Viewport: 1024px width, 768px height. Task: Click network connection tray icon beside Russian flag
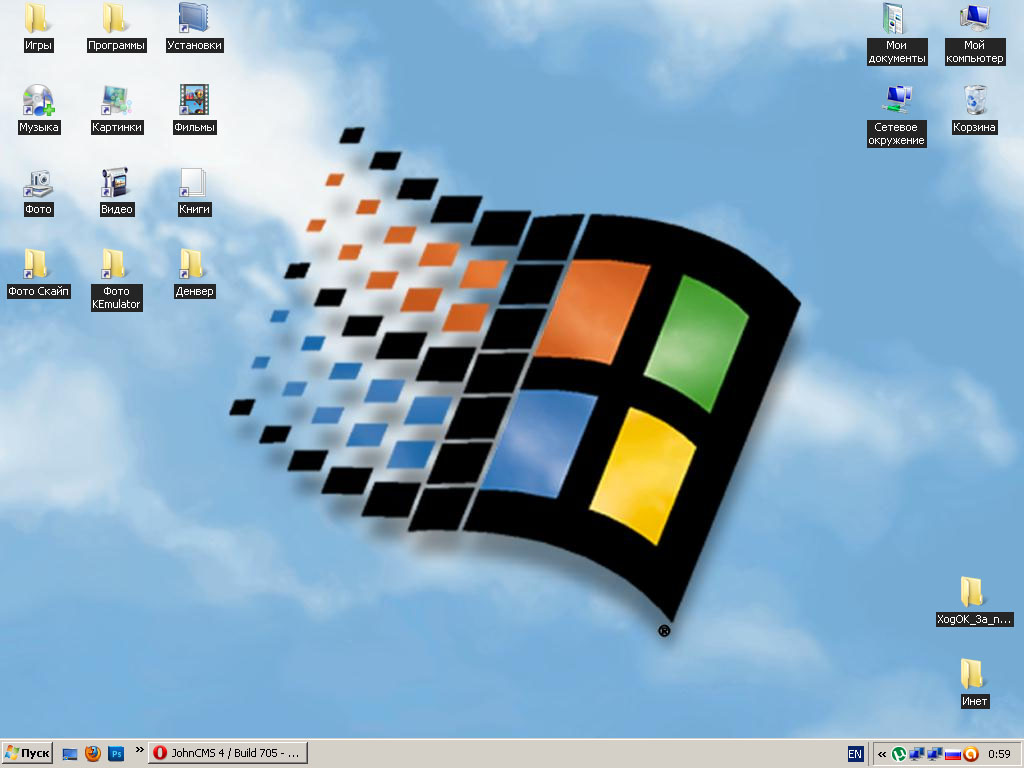(935, 754)
